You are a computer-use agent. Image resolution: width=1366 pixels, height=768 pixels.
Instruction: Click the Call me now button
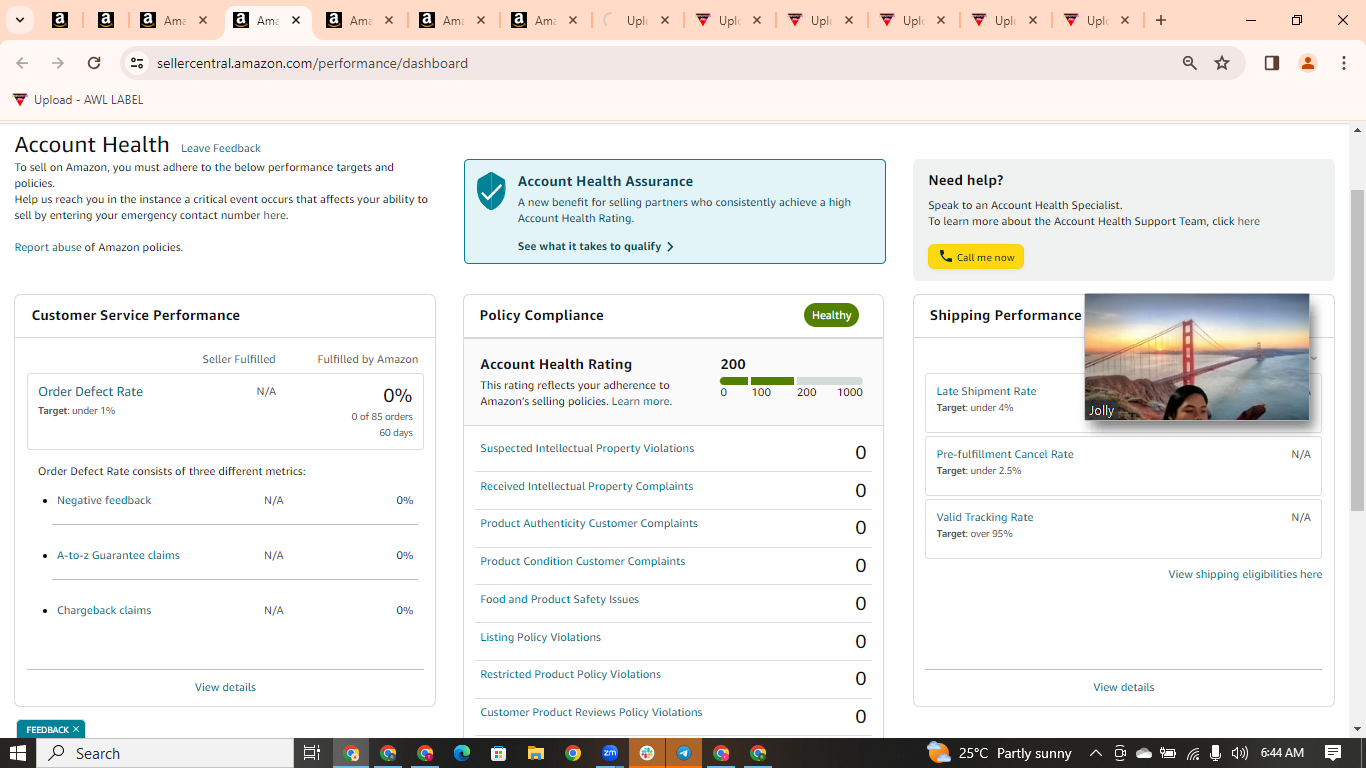[x=976, y=257]
